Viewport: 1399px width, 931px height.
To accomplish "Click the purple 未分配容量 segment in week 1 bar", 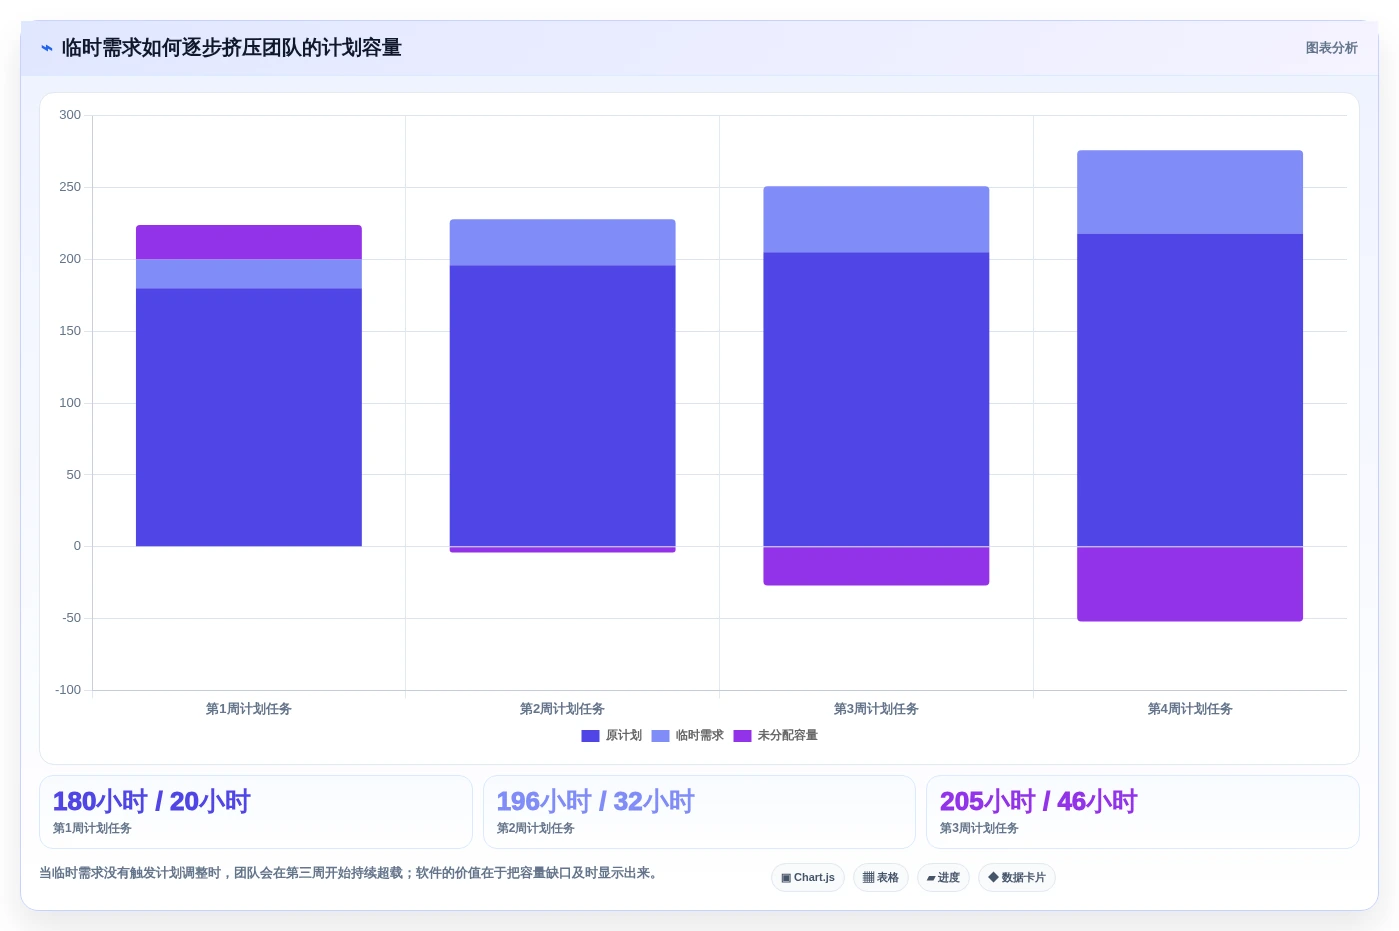I will coord(249,242).
